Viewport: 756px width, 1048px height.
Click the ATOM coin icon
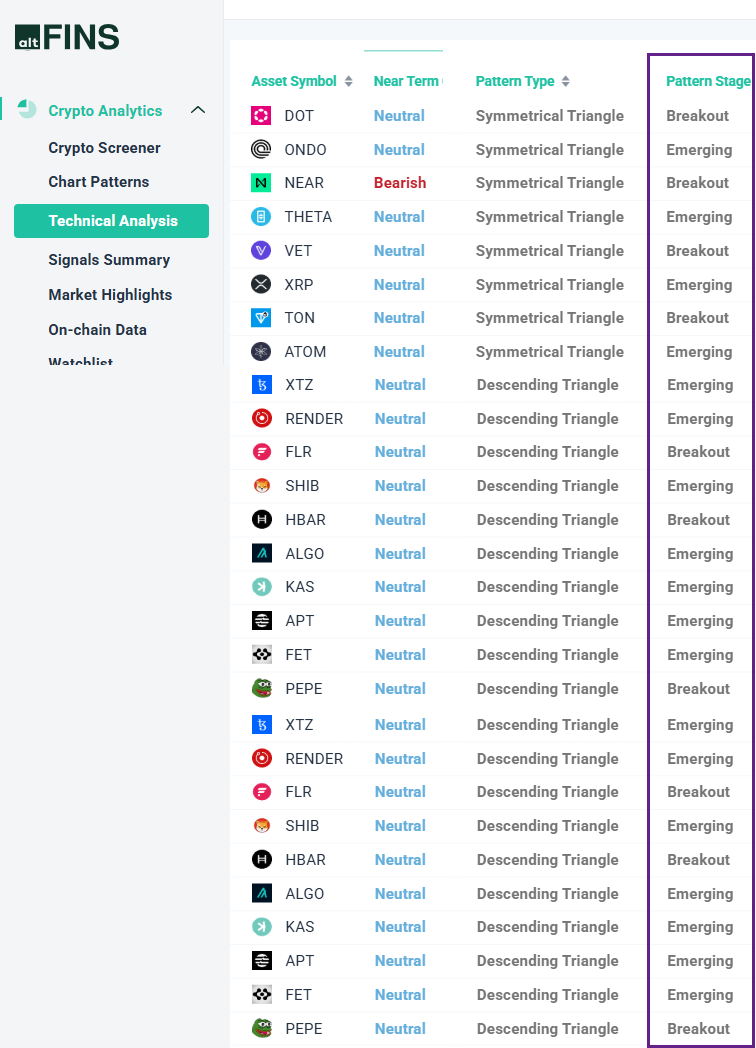pos(261,352)
